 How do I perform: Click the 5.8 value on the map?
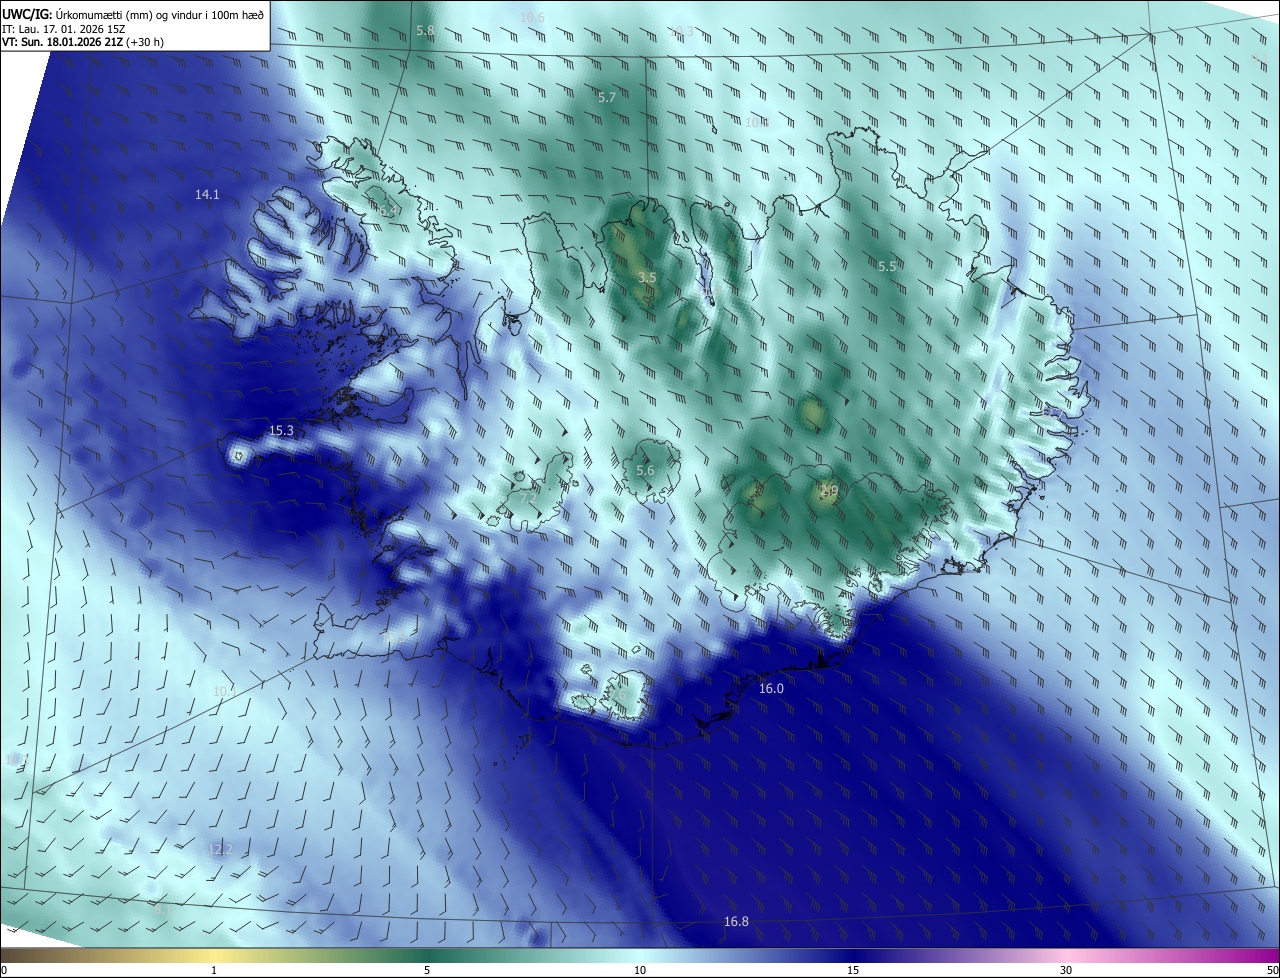click(425, 31)
